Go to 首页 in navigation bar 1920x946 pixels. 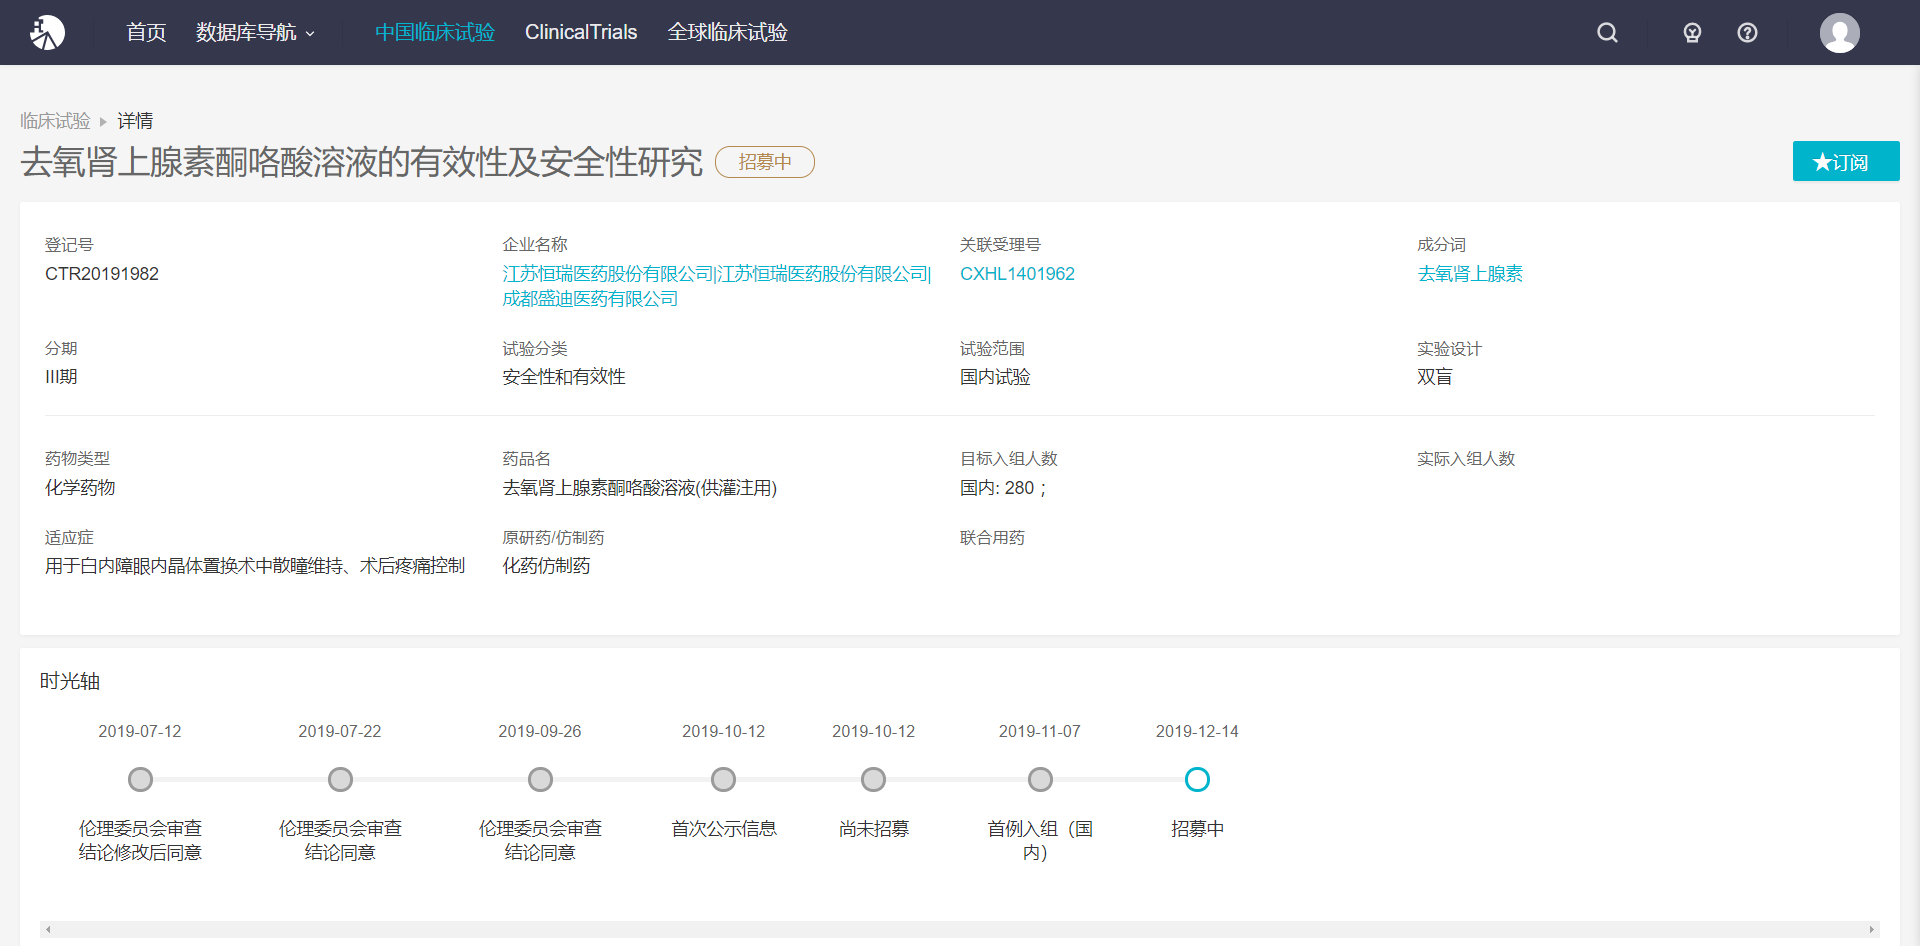[146, 33]
